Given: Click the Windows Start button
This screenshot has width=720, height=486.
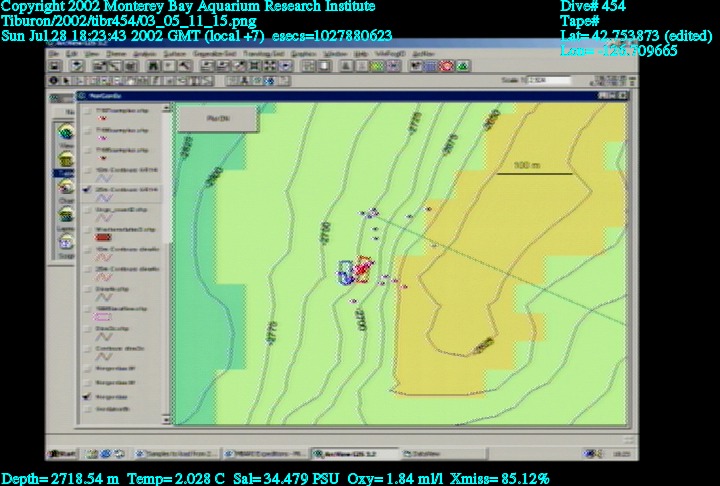Looking at the screenshot, I should pos(62,453).
